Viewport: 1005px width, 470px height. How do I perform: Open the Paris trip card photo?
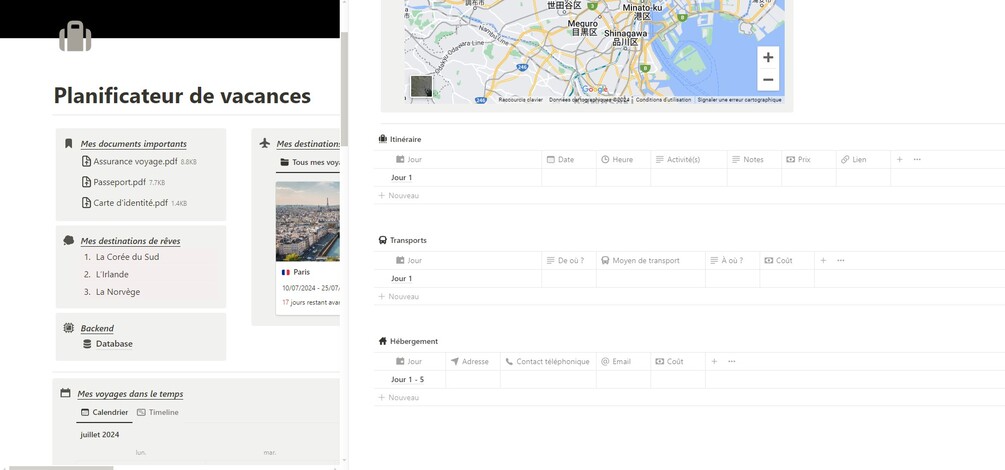[308, 221]
